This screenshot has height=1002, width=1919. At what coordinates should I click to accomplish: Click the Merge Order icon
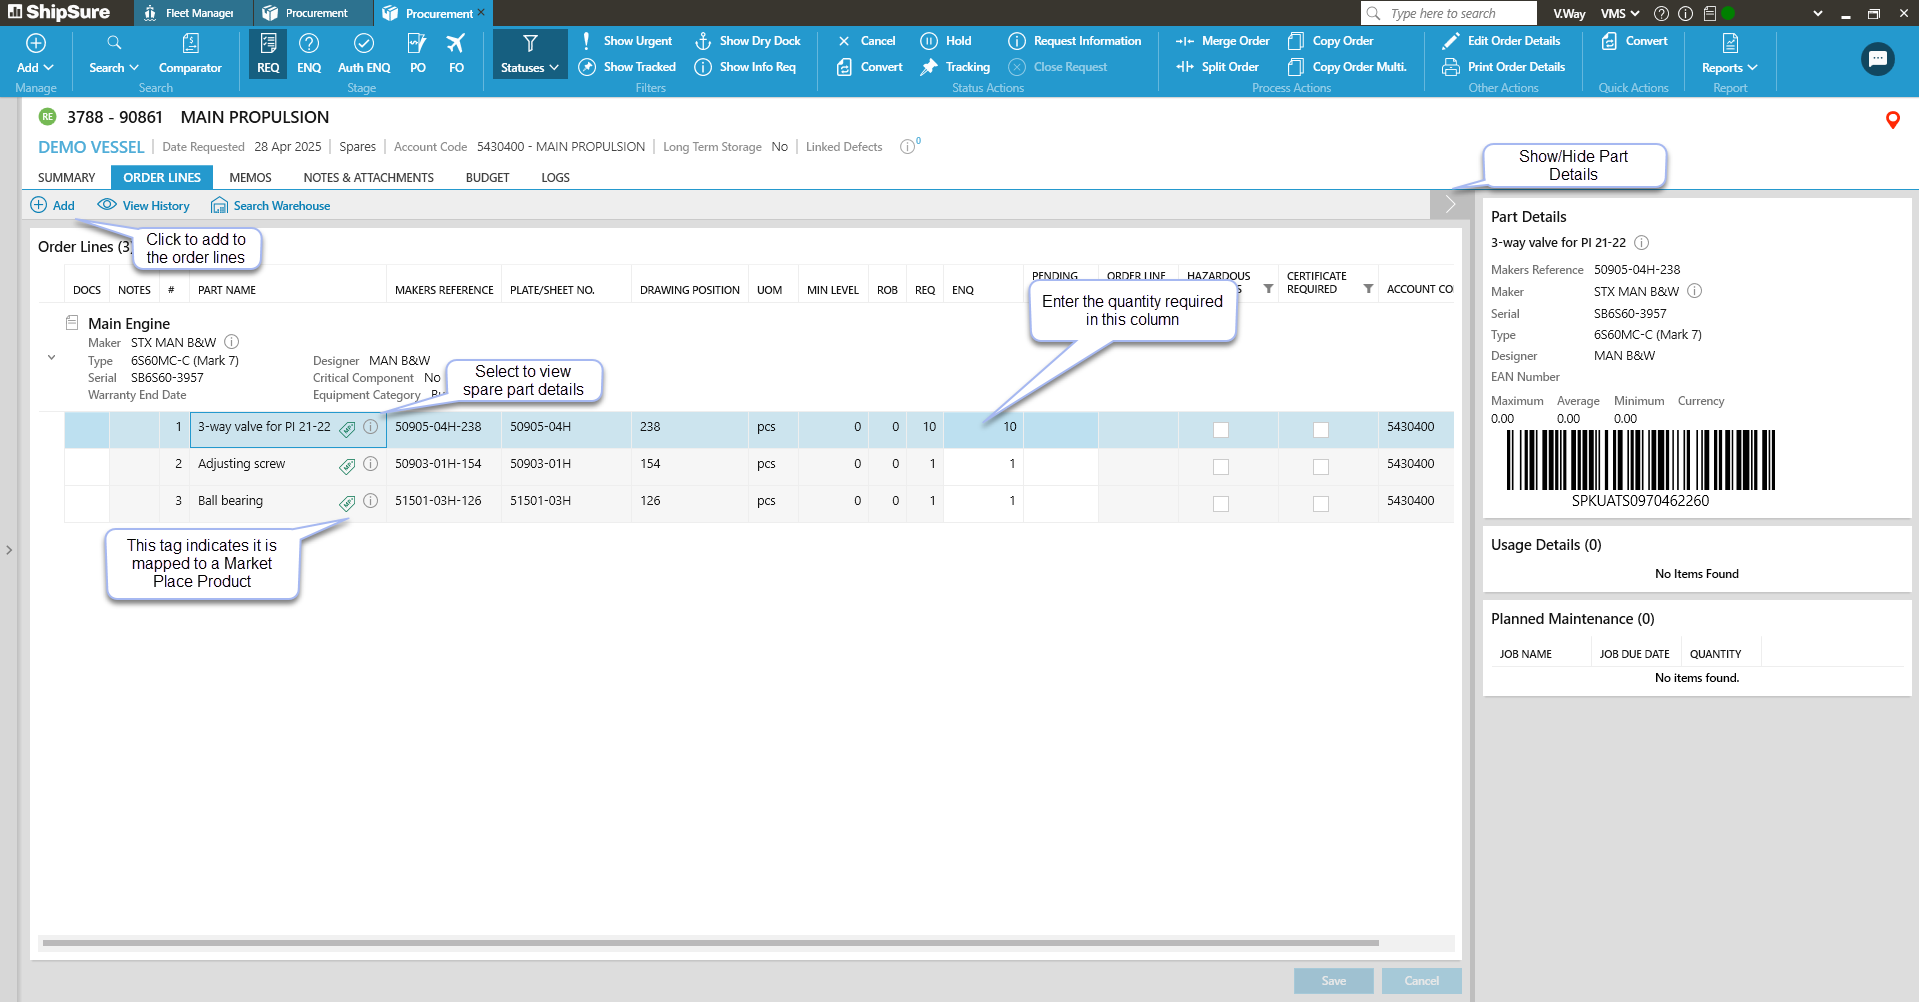coord(1185,41)
